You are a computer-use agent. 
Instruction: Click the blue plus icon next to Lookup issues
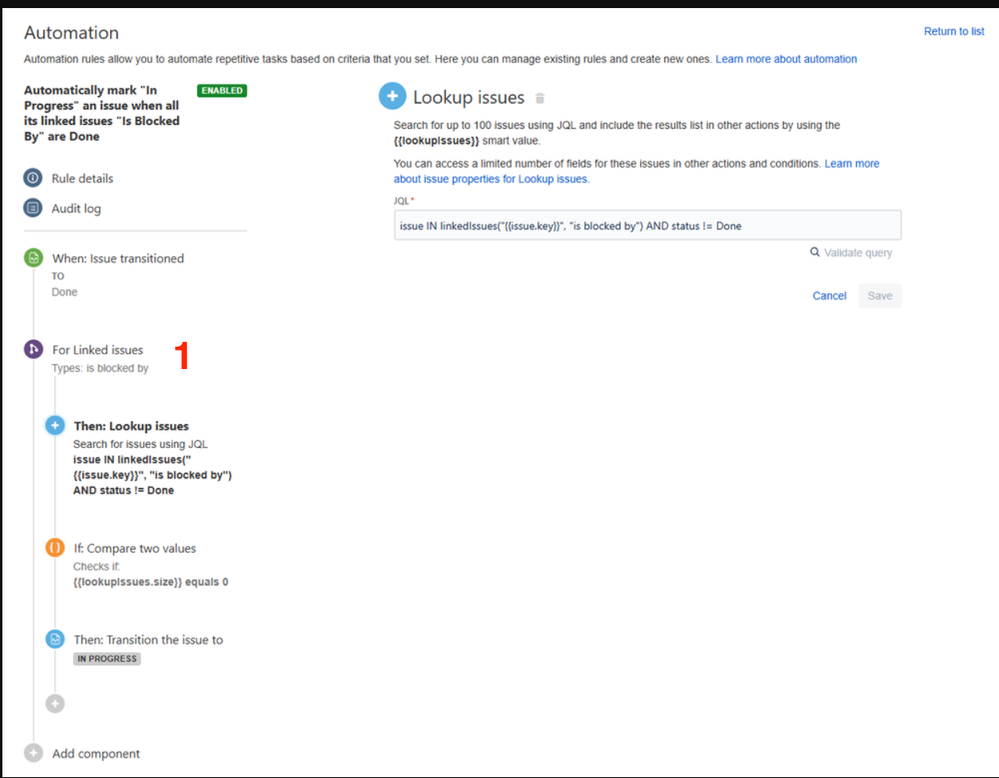point(392,96)
